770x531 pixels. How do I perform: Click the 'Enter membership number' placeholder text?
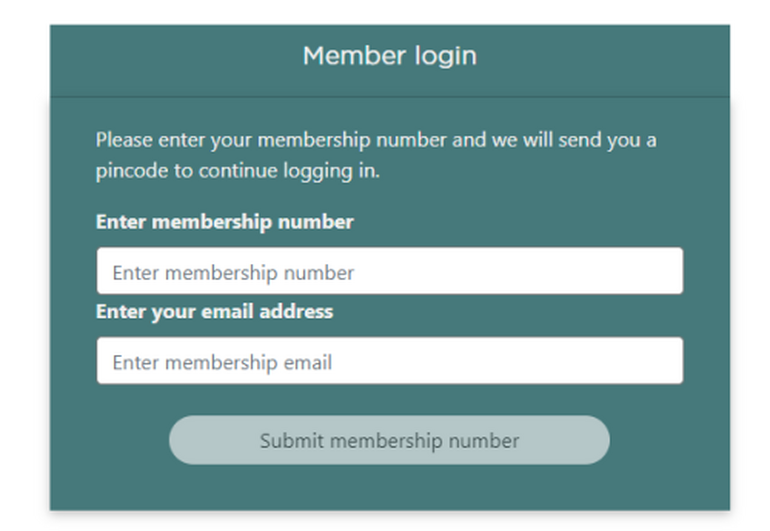point(233,273)
